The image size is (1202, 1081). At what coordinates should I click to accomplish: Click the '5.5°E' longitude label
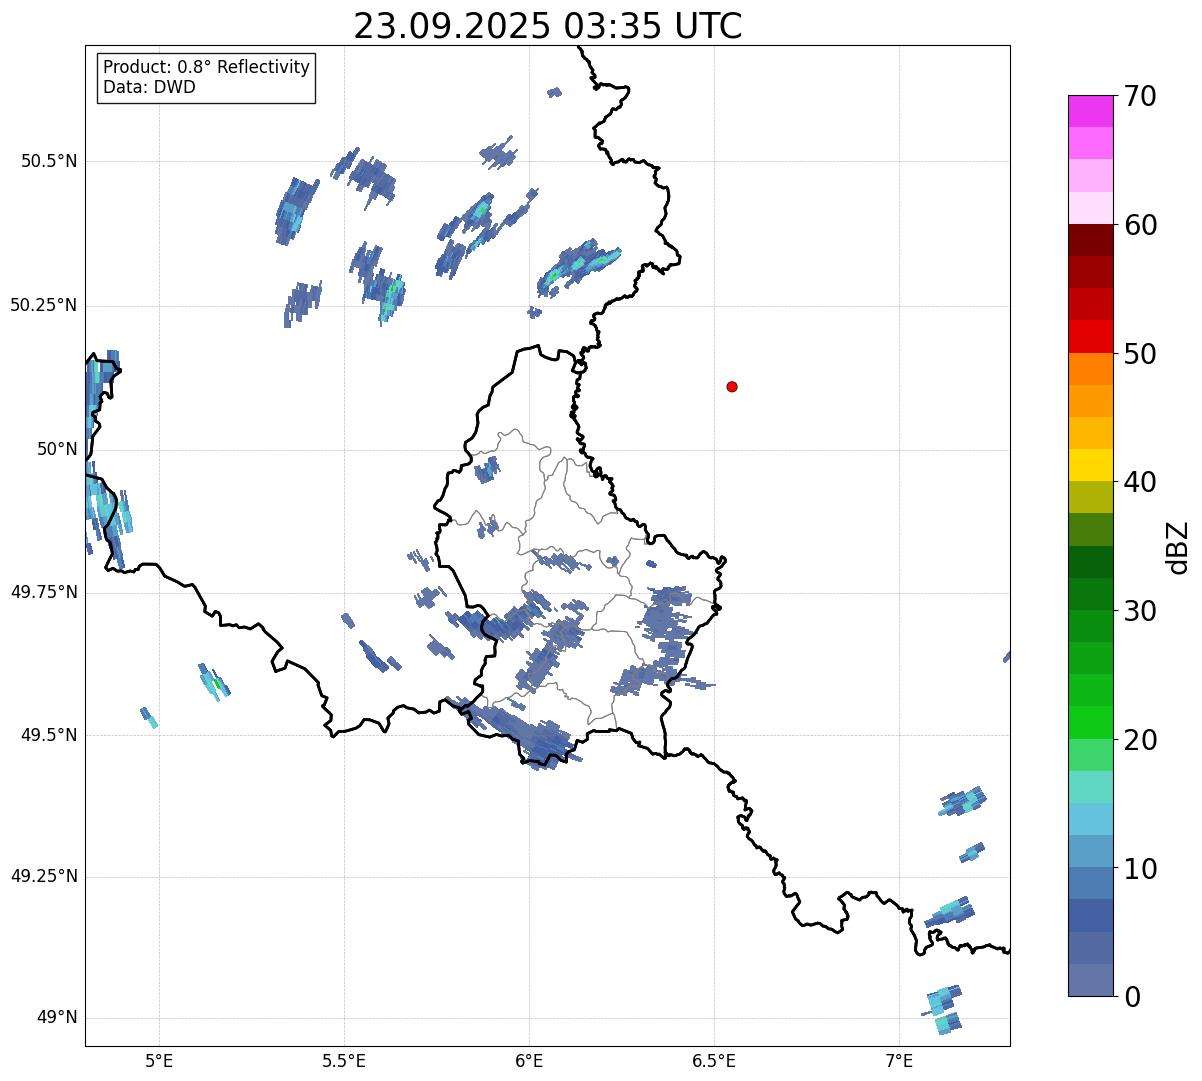pos(344,1061)
